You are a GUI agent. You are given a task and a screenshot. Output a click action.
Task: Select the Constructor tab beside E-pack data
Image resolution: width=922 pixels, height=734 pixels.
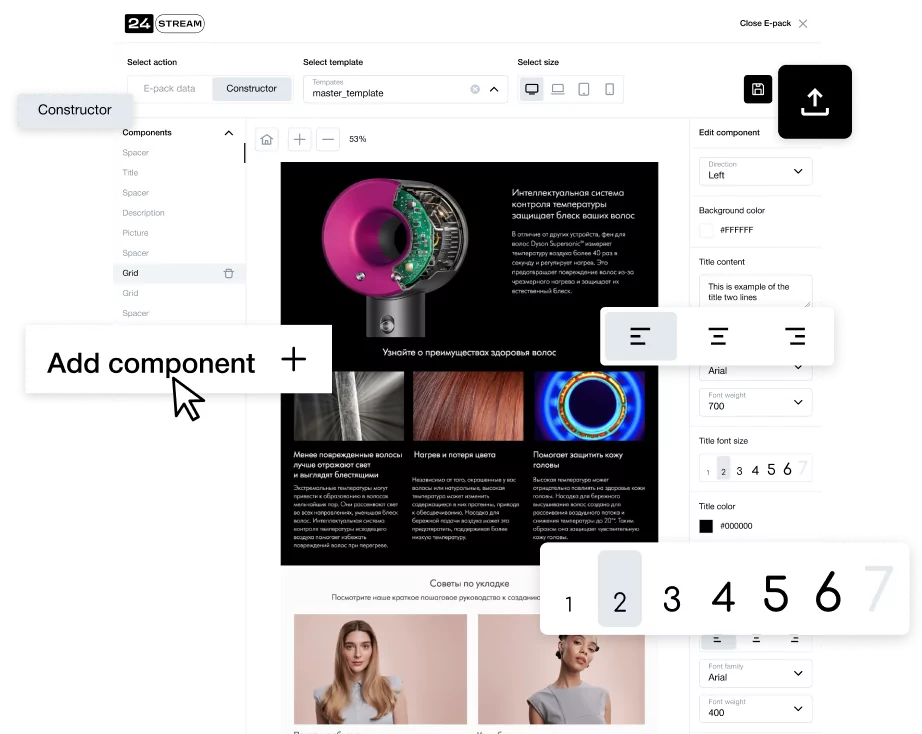251,89
